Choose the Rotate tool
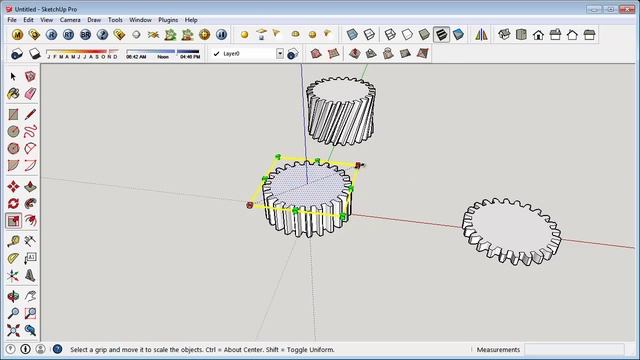 pos(13,203)
